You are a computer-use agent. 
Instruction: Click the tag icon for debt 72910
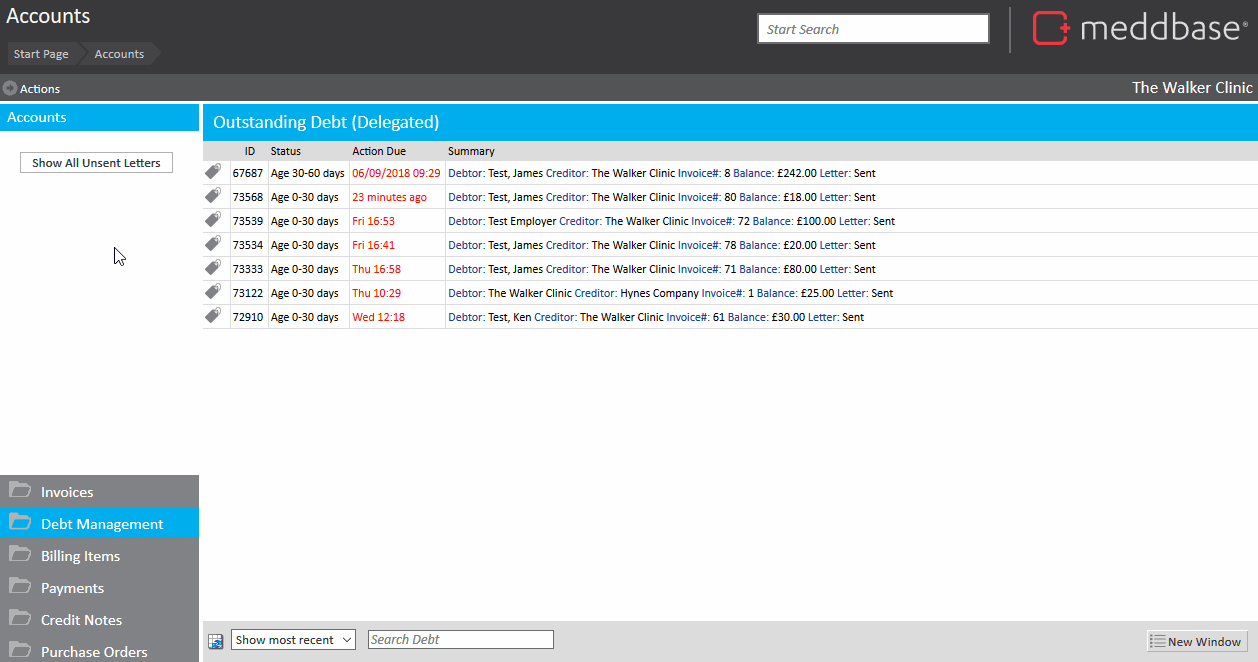pyautogui.click(x=213, y=316)
